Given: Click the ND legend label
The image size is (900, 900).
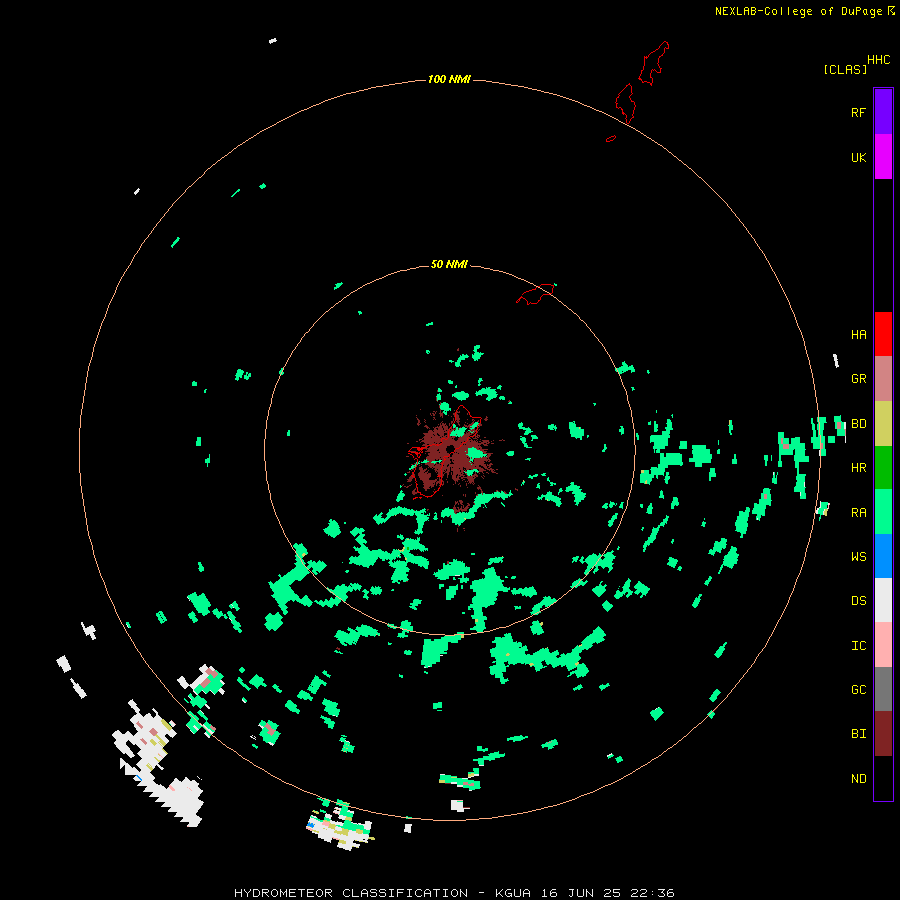Looking at the screenshot, I should pyautogui.click(x=858, y=779).
